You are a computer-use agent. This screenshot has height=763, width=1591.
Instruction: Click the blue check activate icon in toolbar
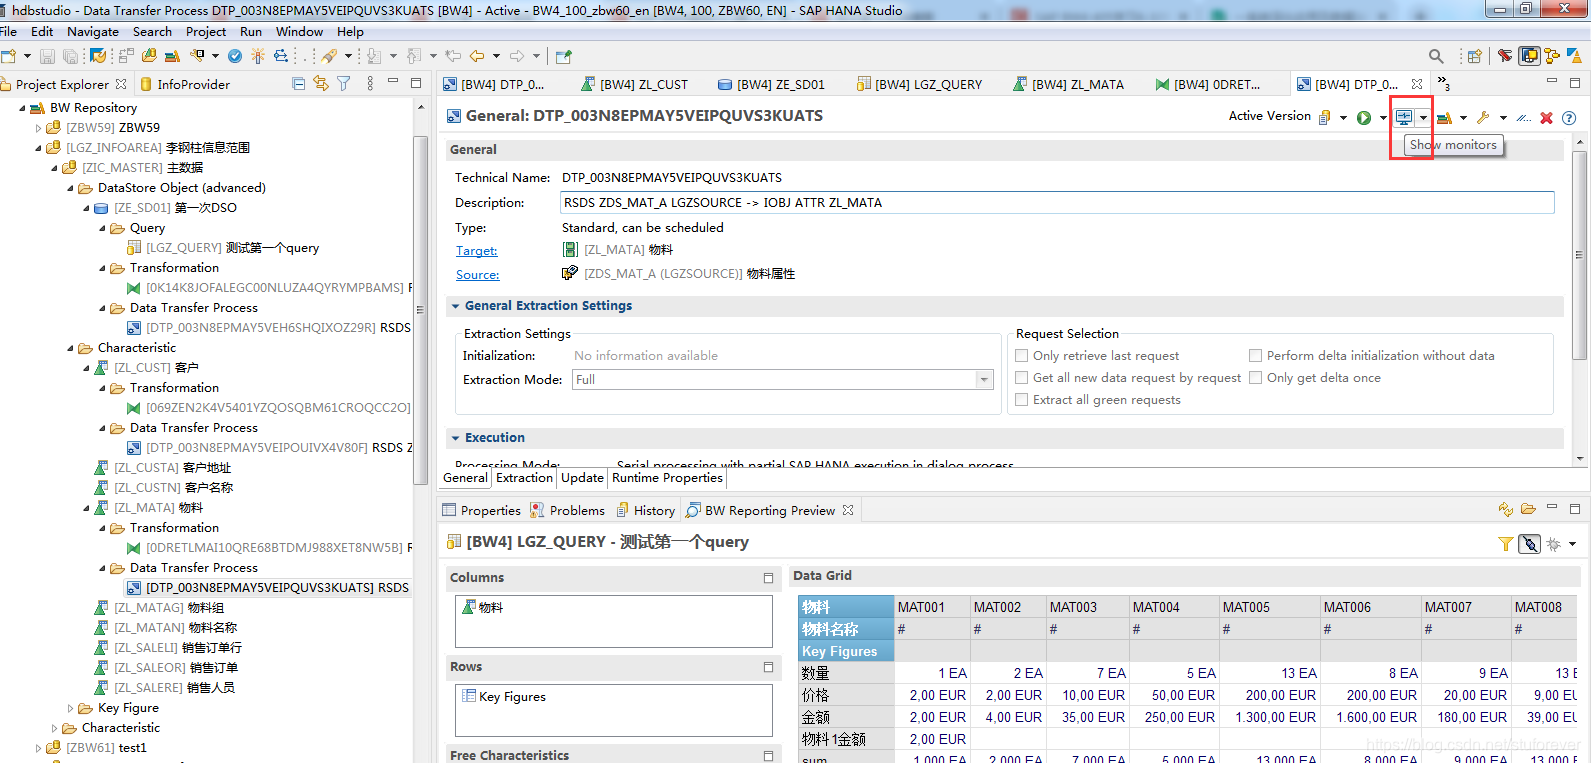[x=235, y=56]
